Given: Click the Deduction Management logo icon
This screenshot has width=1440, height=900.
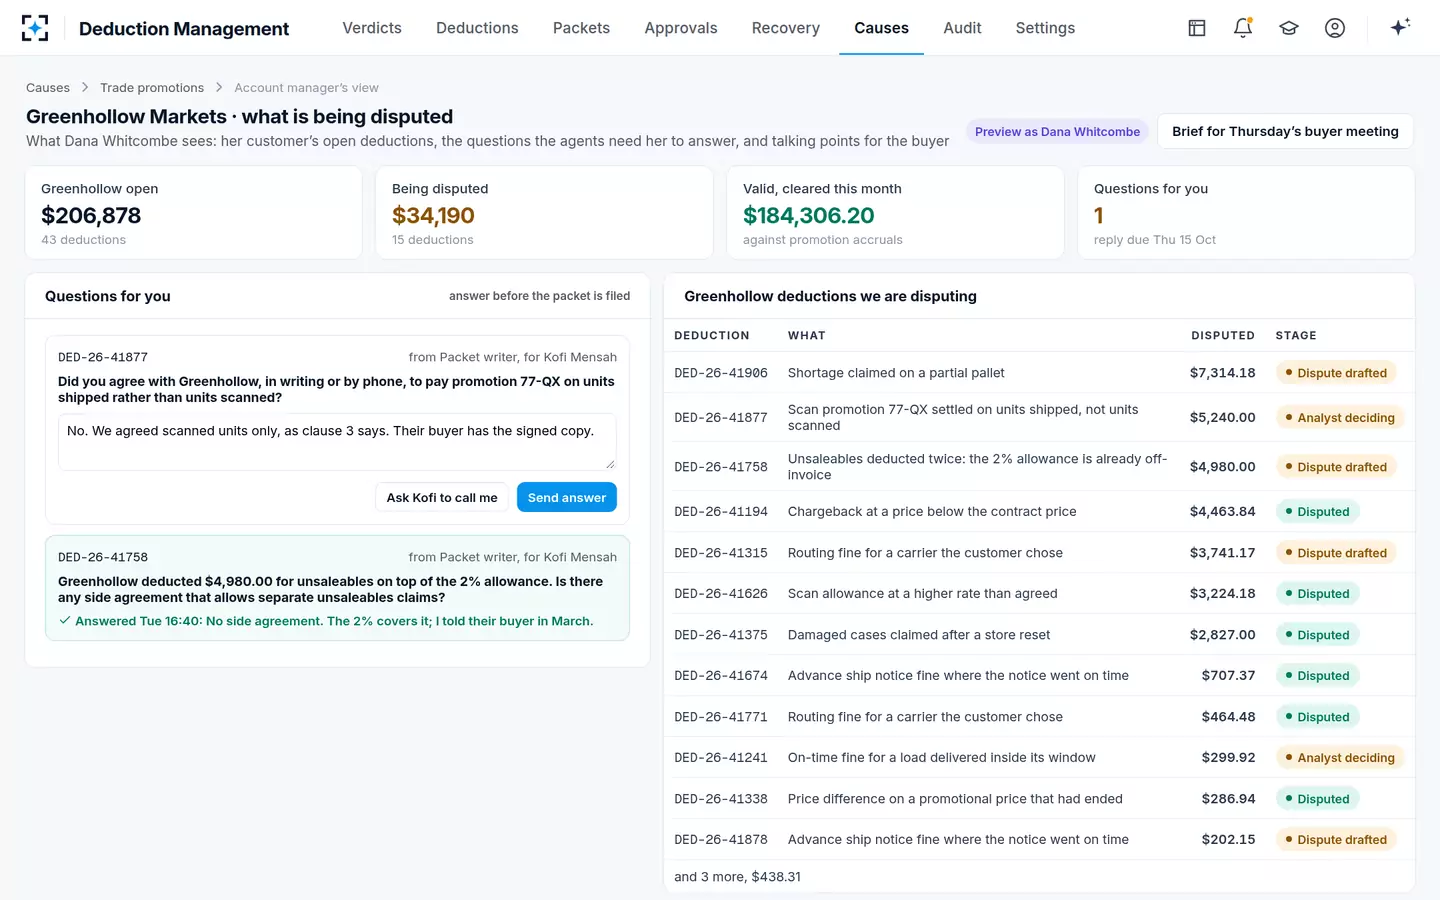Looking at the screenshot, I should pos(35,28).
